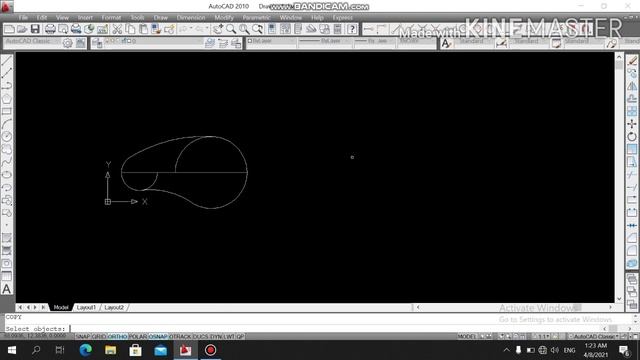Toggle LWT lineweight display

pos(229,337)
